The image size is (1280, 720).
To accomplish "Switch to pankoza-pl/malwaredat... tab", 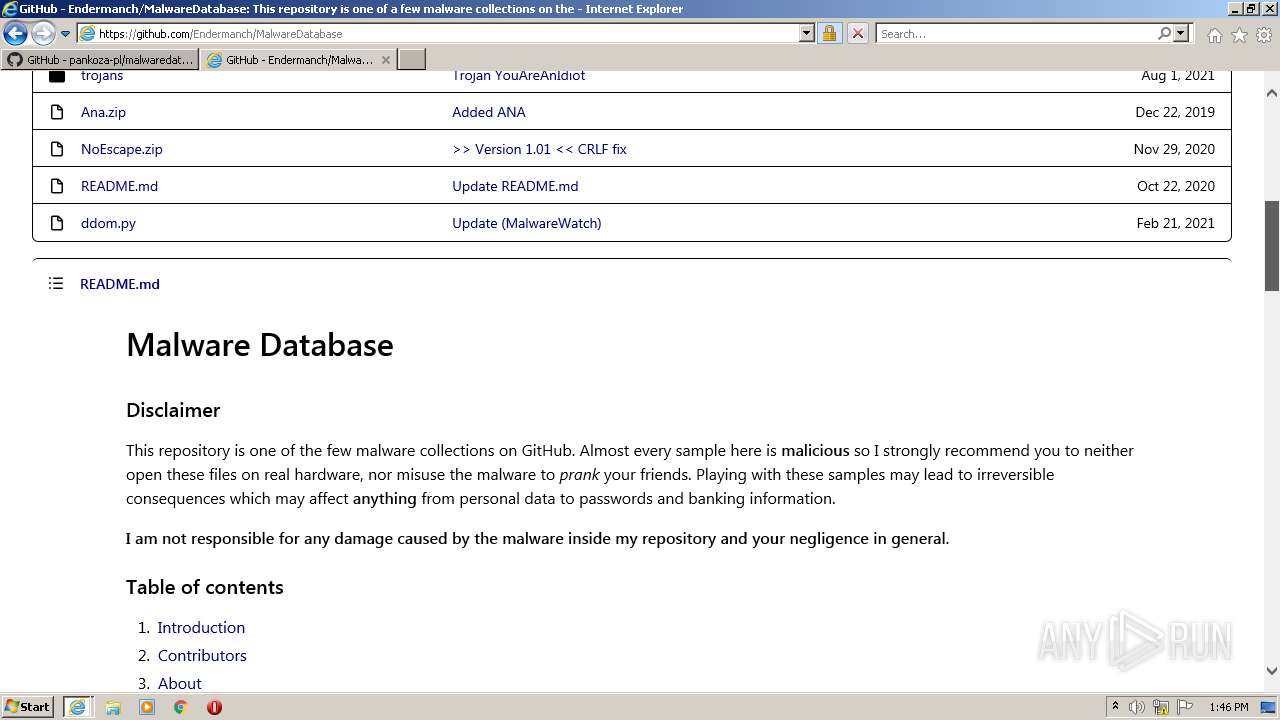I will (x=100, y=60).
